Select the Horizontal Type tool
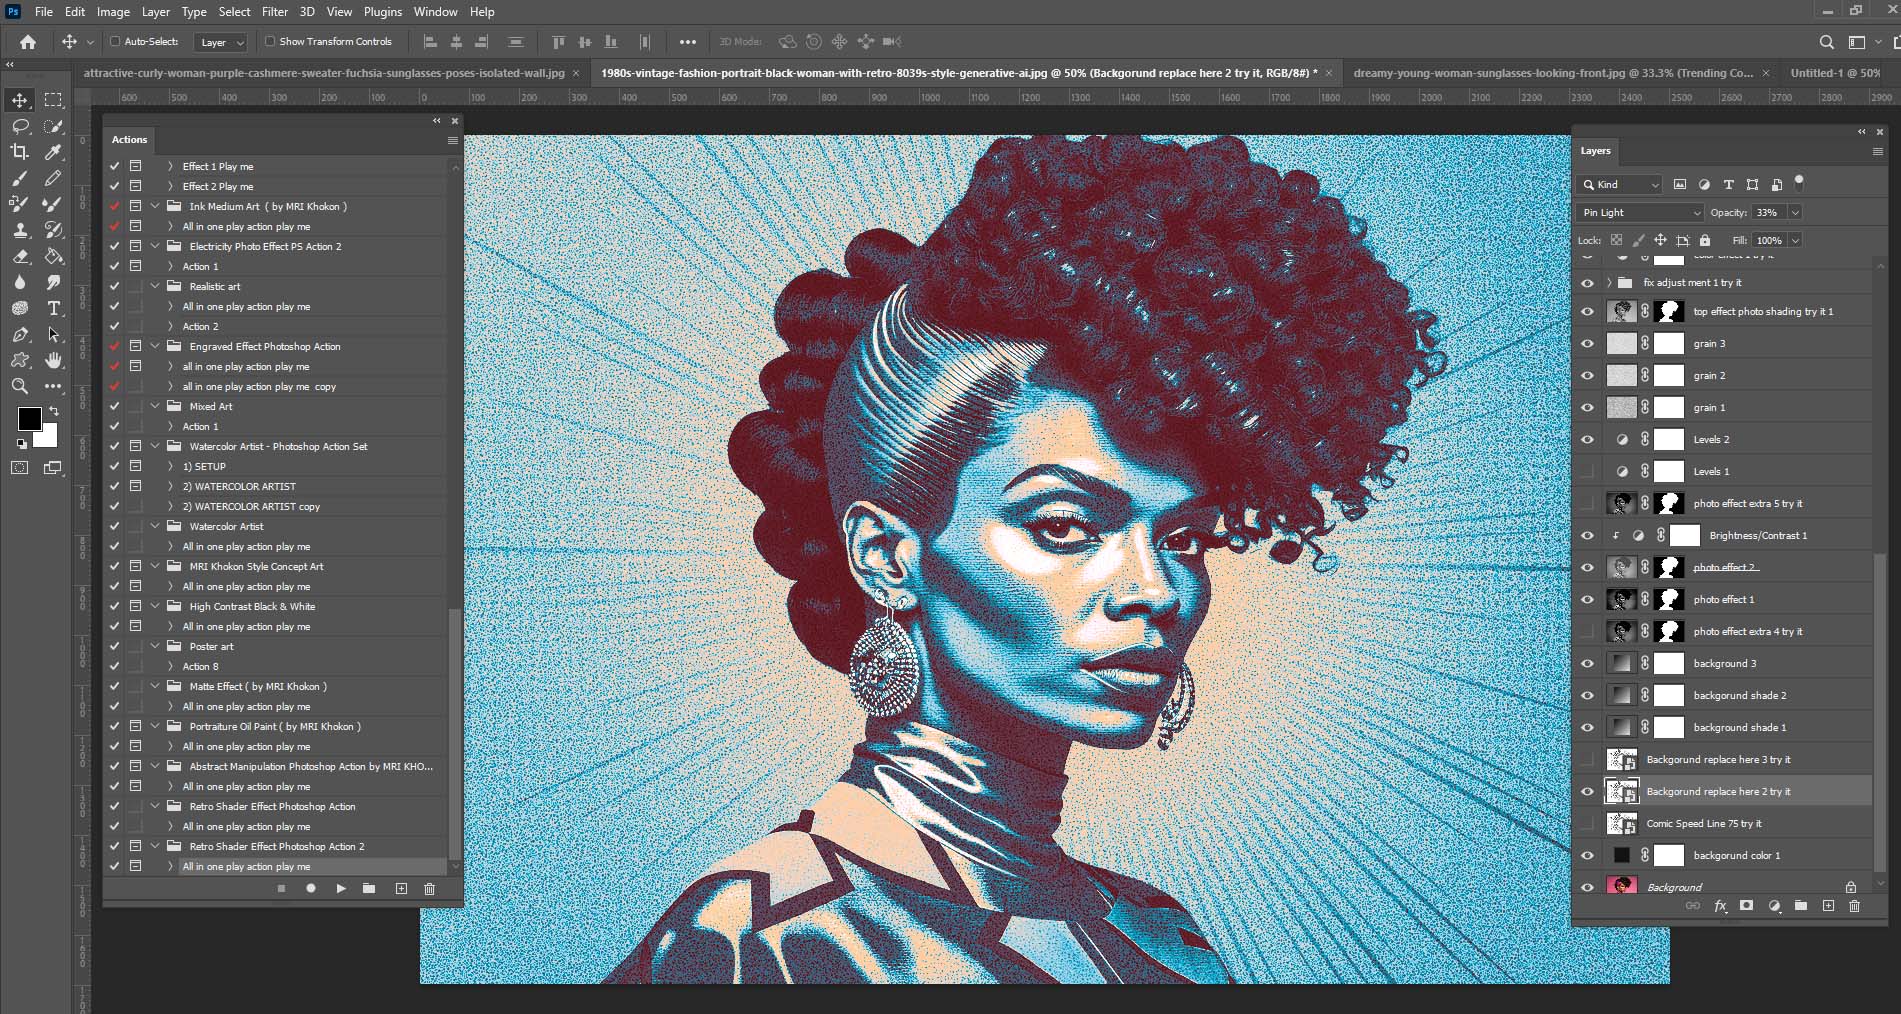The height and width of the screenshot is (1014, 1901). (54, 309)
